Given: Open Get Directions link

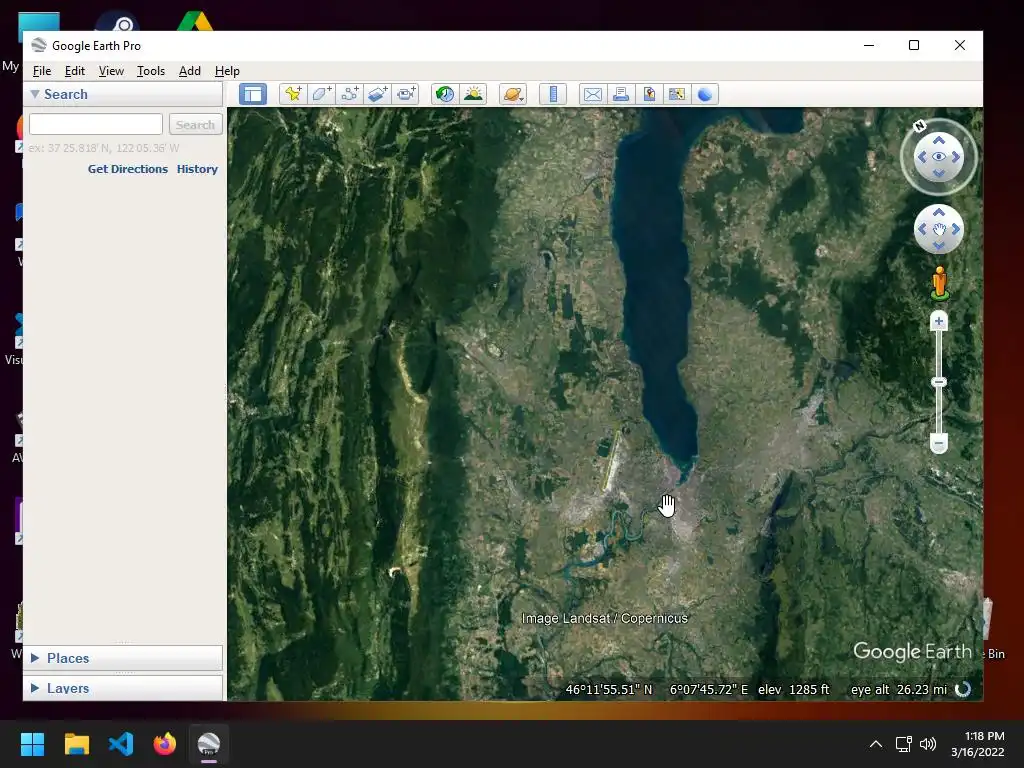Looking at the screenshot, I should (128, 168).
